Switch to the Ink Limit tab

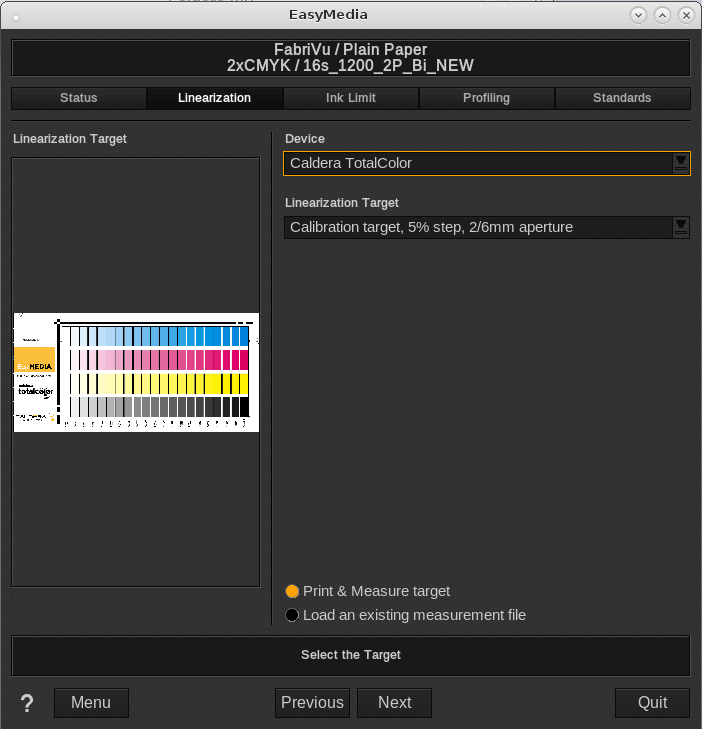(x=351, y=98)
